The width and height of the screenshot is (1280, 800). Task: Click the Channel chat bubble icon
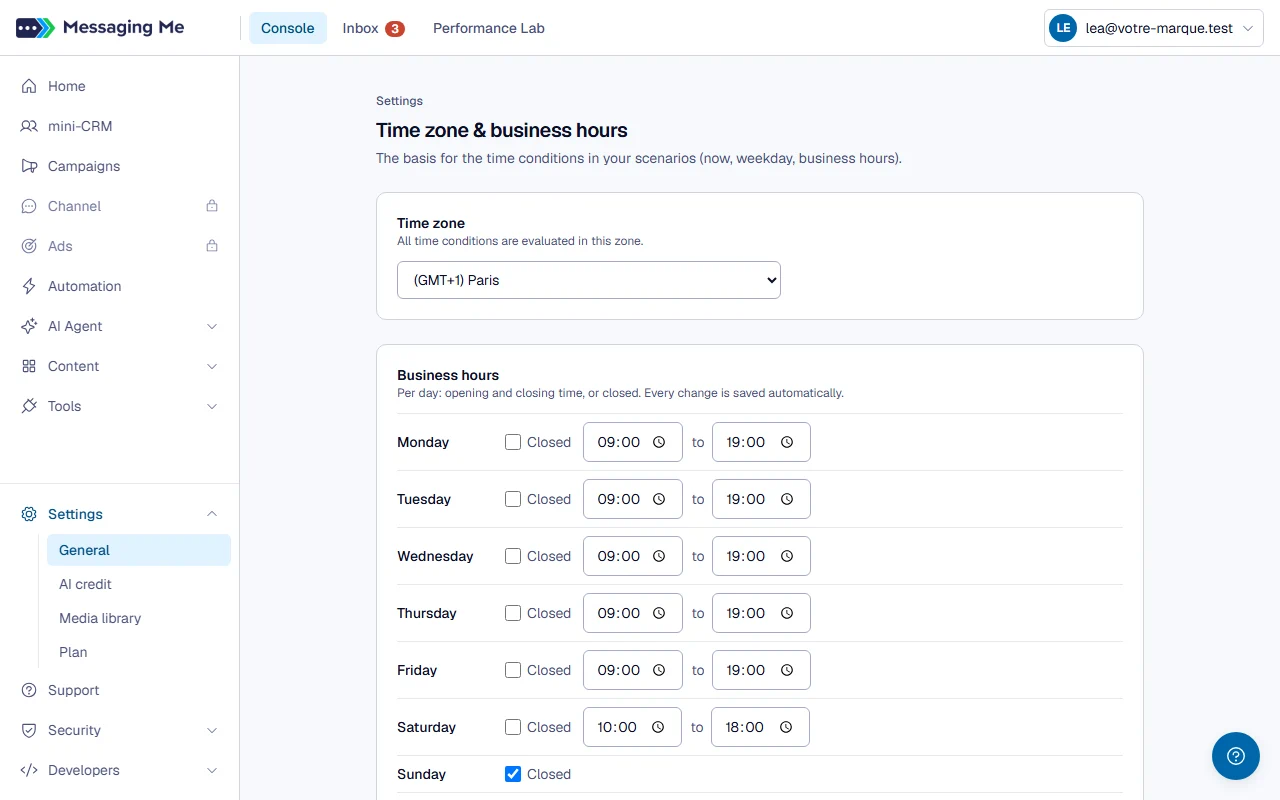pos(29,206)
